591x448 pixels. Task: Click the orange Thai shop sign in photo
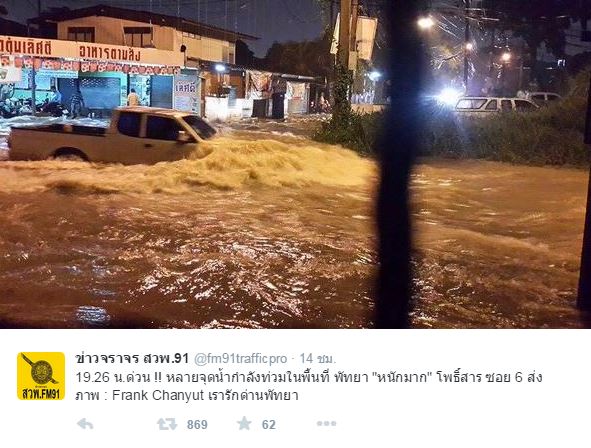coord(90,51)
